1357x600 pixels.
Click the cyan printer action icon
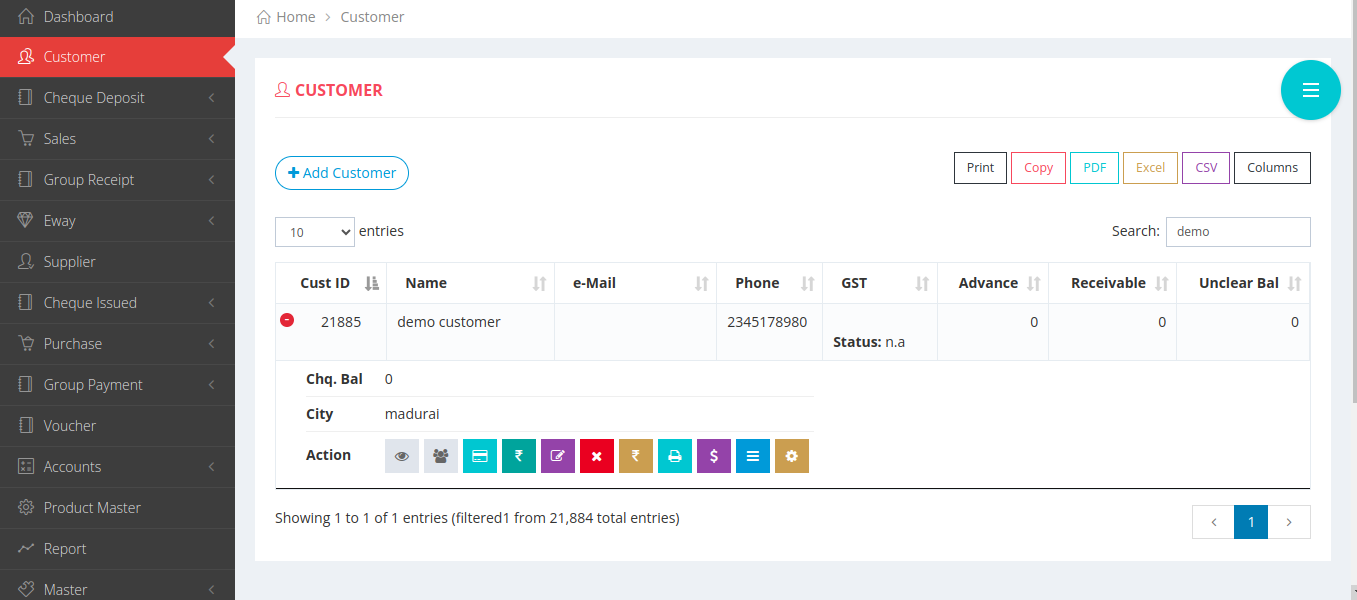pos(675,456)
